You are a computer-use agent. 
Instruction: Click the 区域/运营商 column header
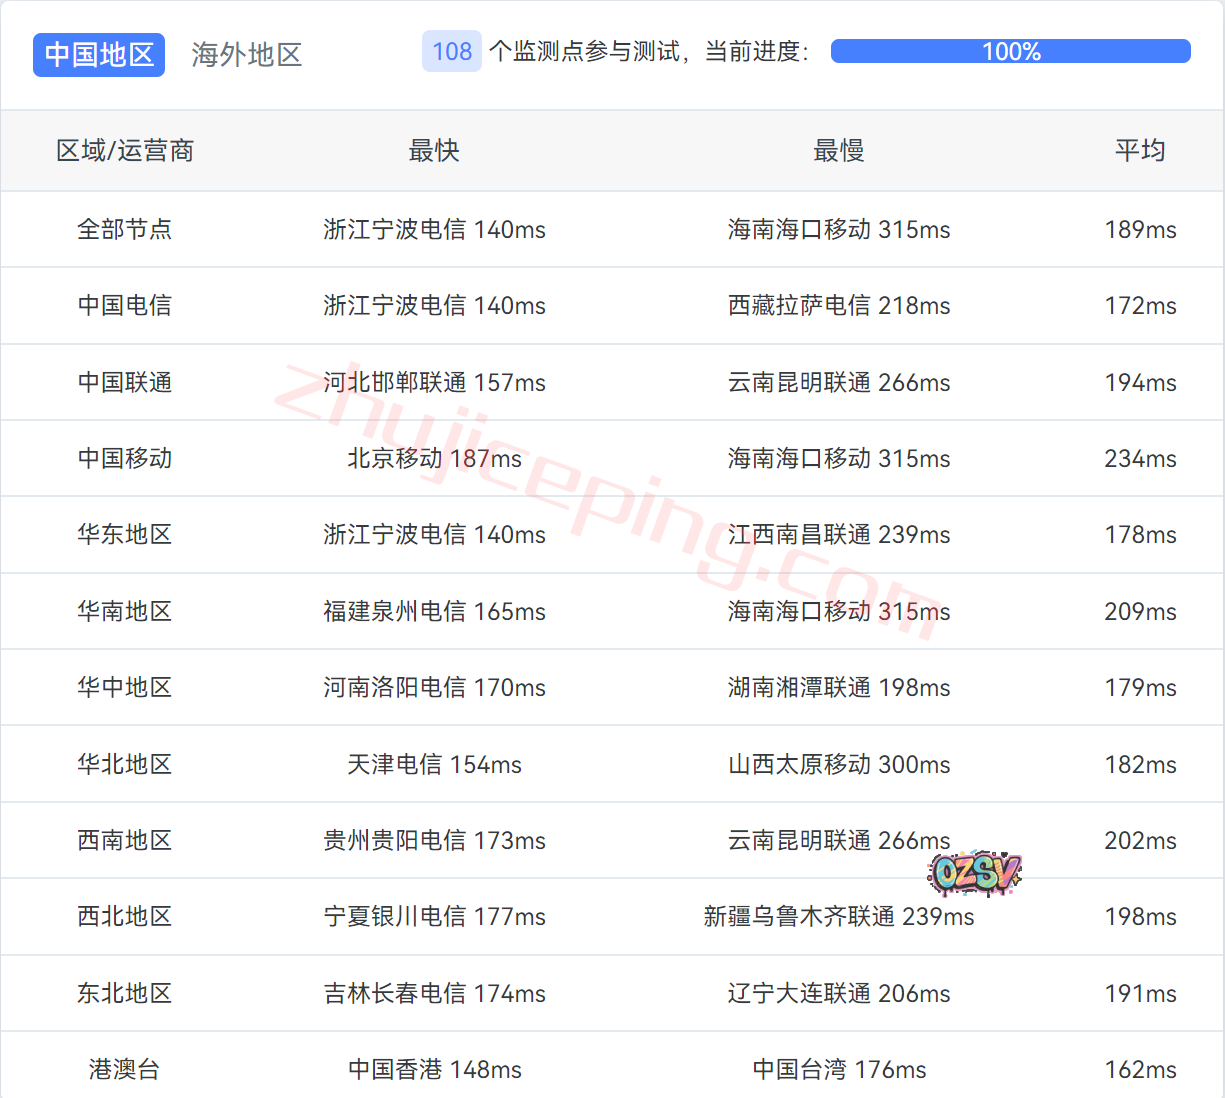[x=125, y=151]
